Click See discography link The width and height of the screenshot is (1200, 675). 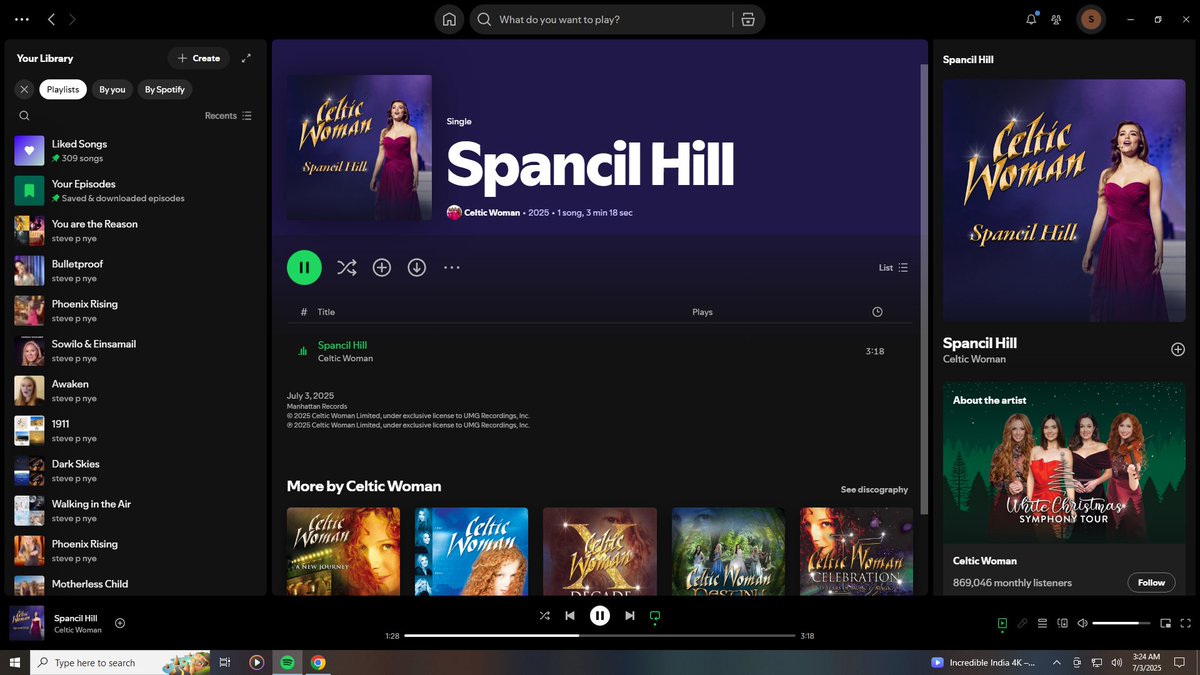874,490
